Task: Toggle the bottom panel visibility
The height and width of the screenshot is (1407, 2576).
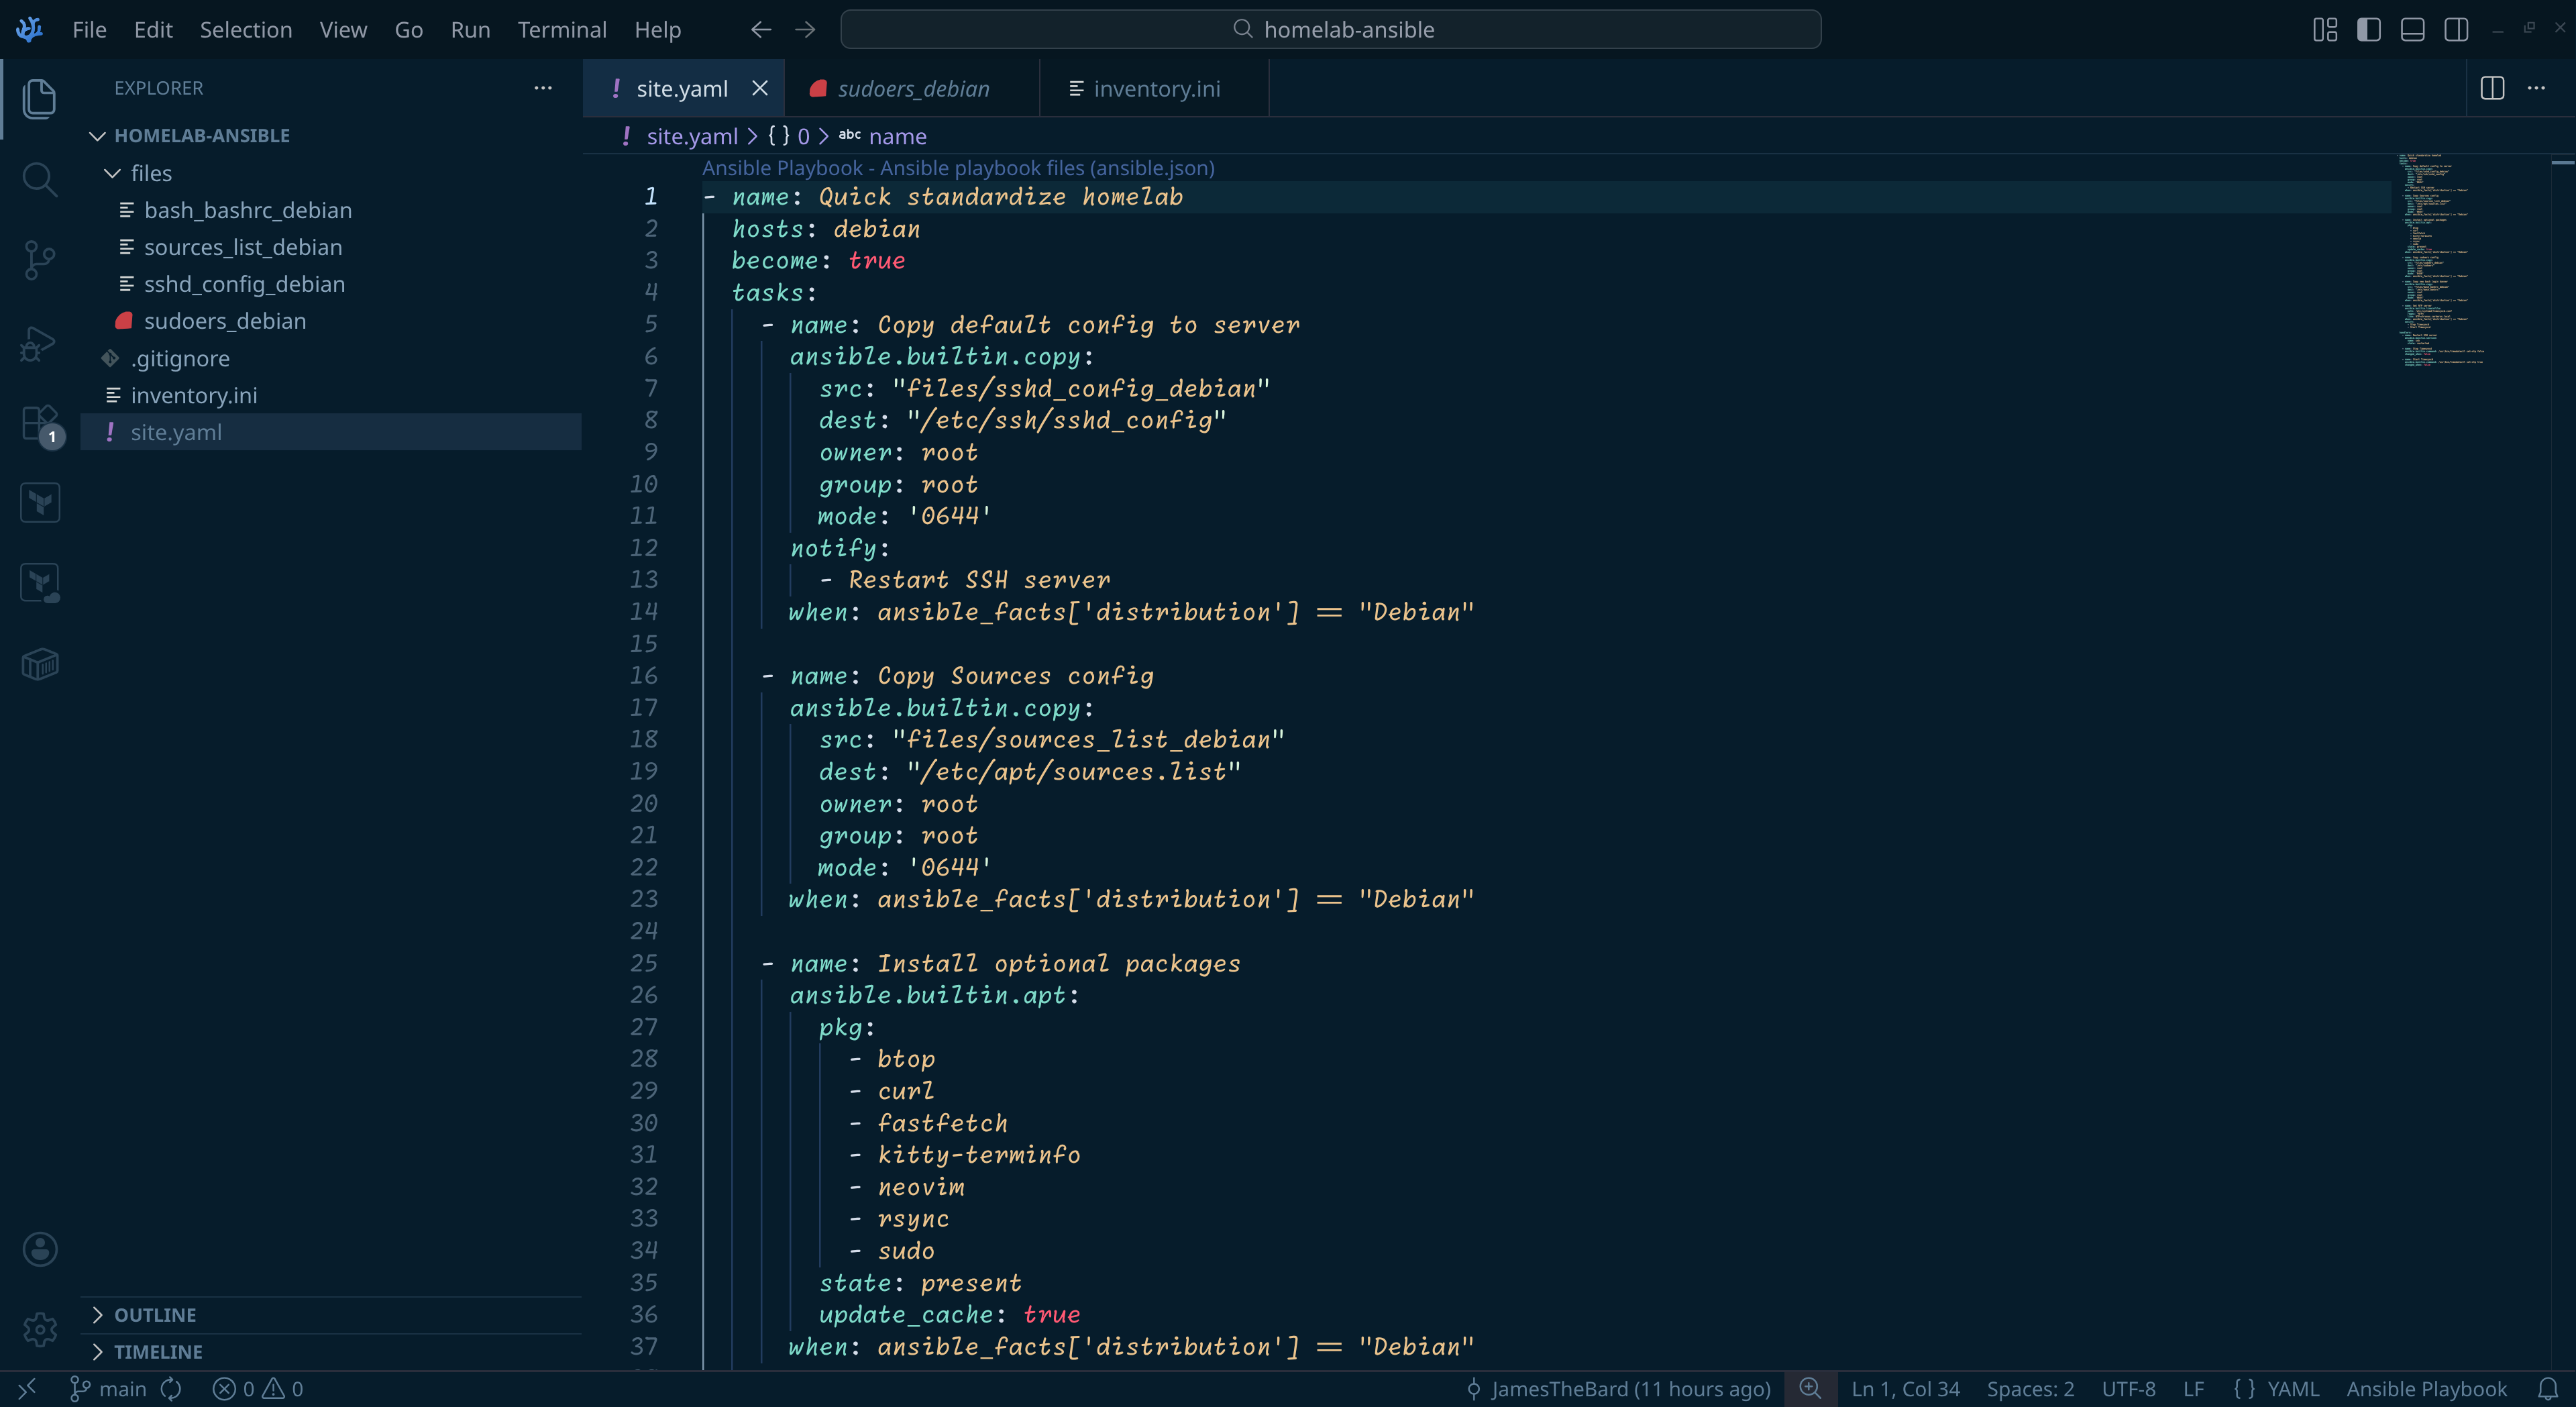Action: tap(2412, 29)
